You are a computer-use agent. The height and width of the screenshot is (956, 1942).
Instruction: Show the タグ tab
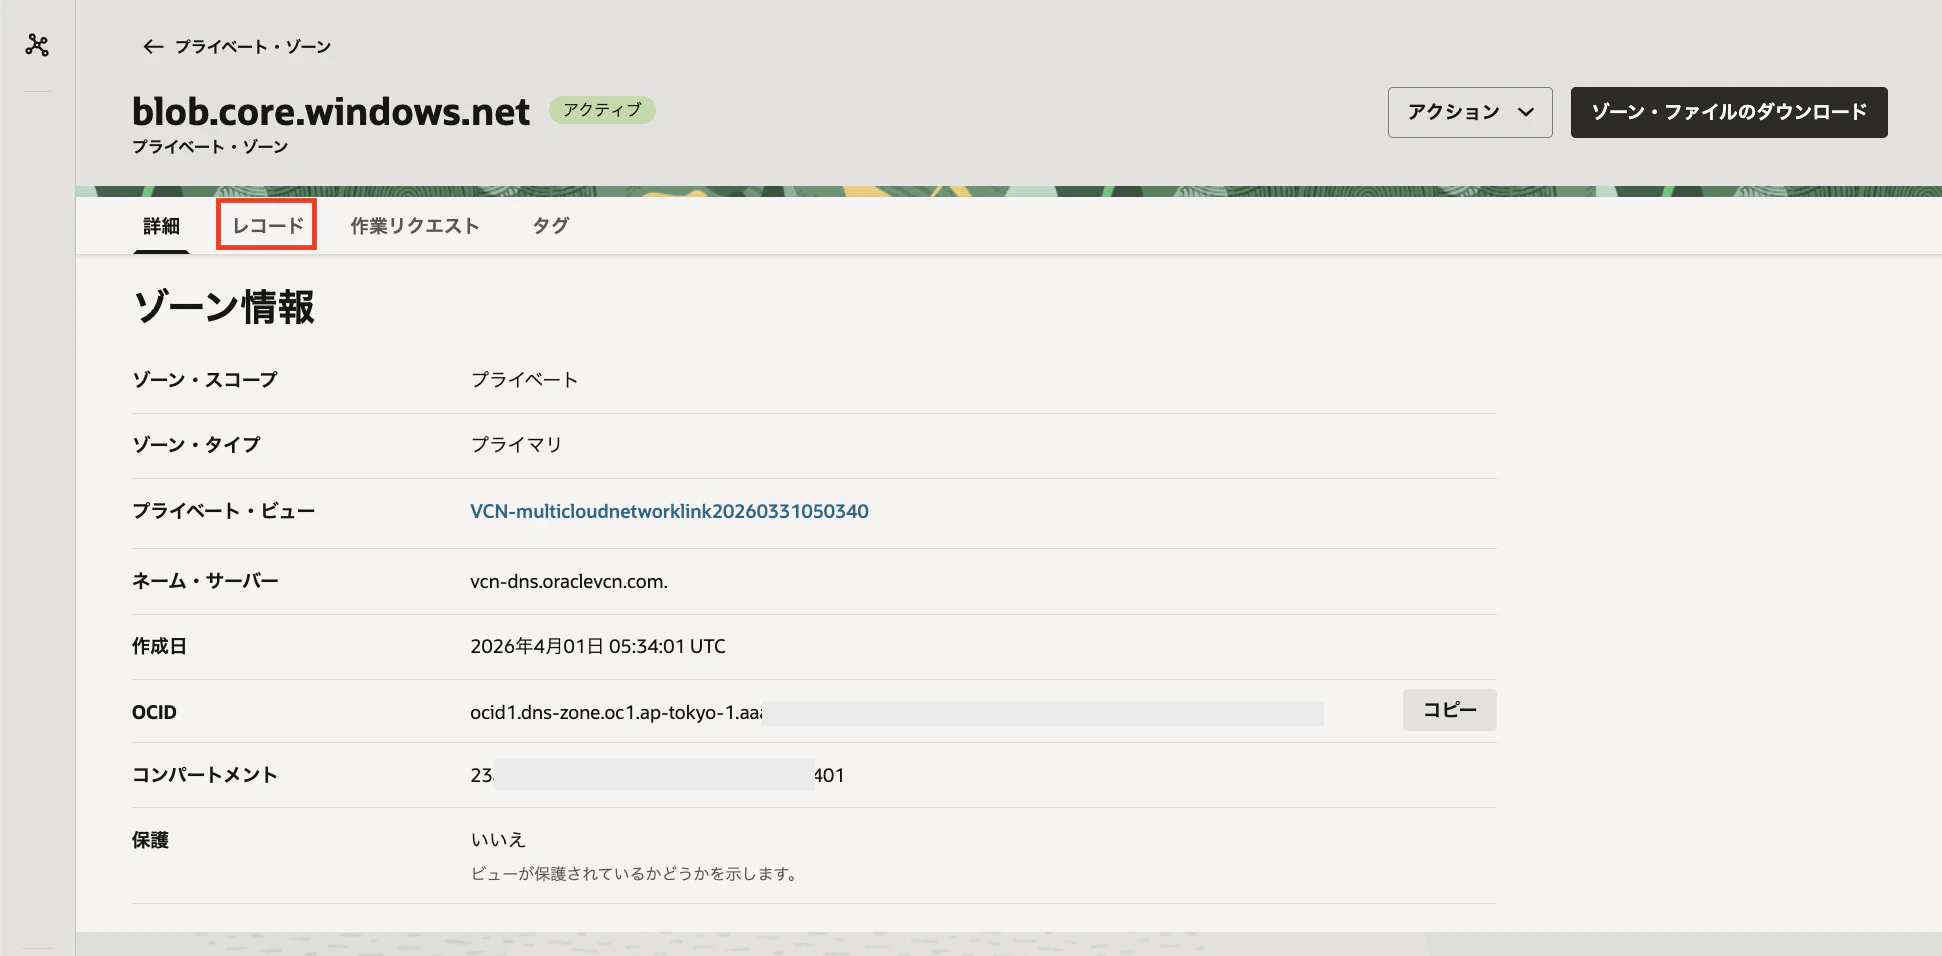[x=550, y=226]
